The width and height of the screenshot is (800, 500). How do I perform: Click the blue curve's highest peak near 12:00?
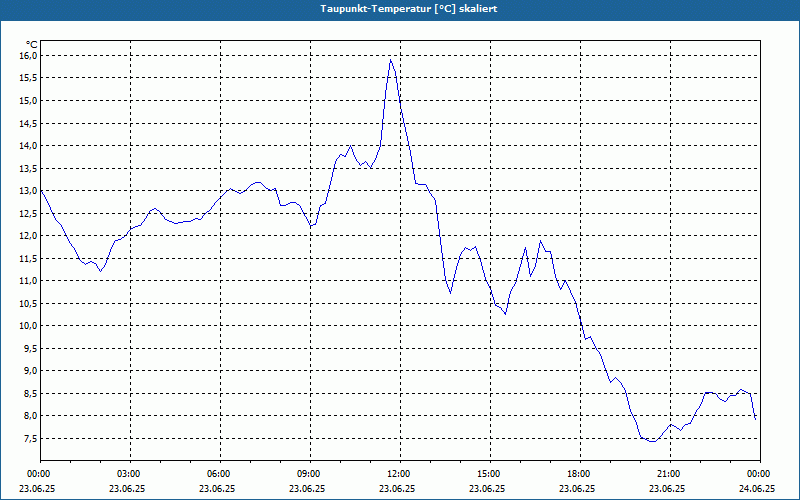point(390,60)
